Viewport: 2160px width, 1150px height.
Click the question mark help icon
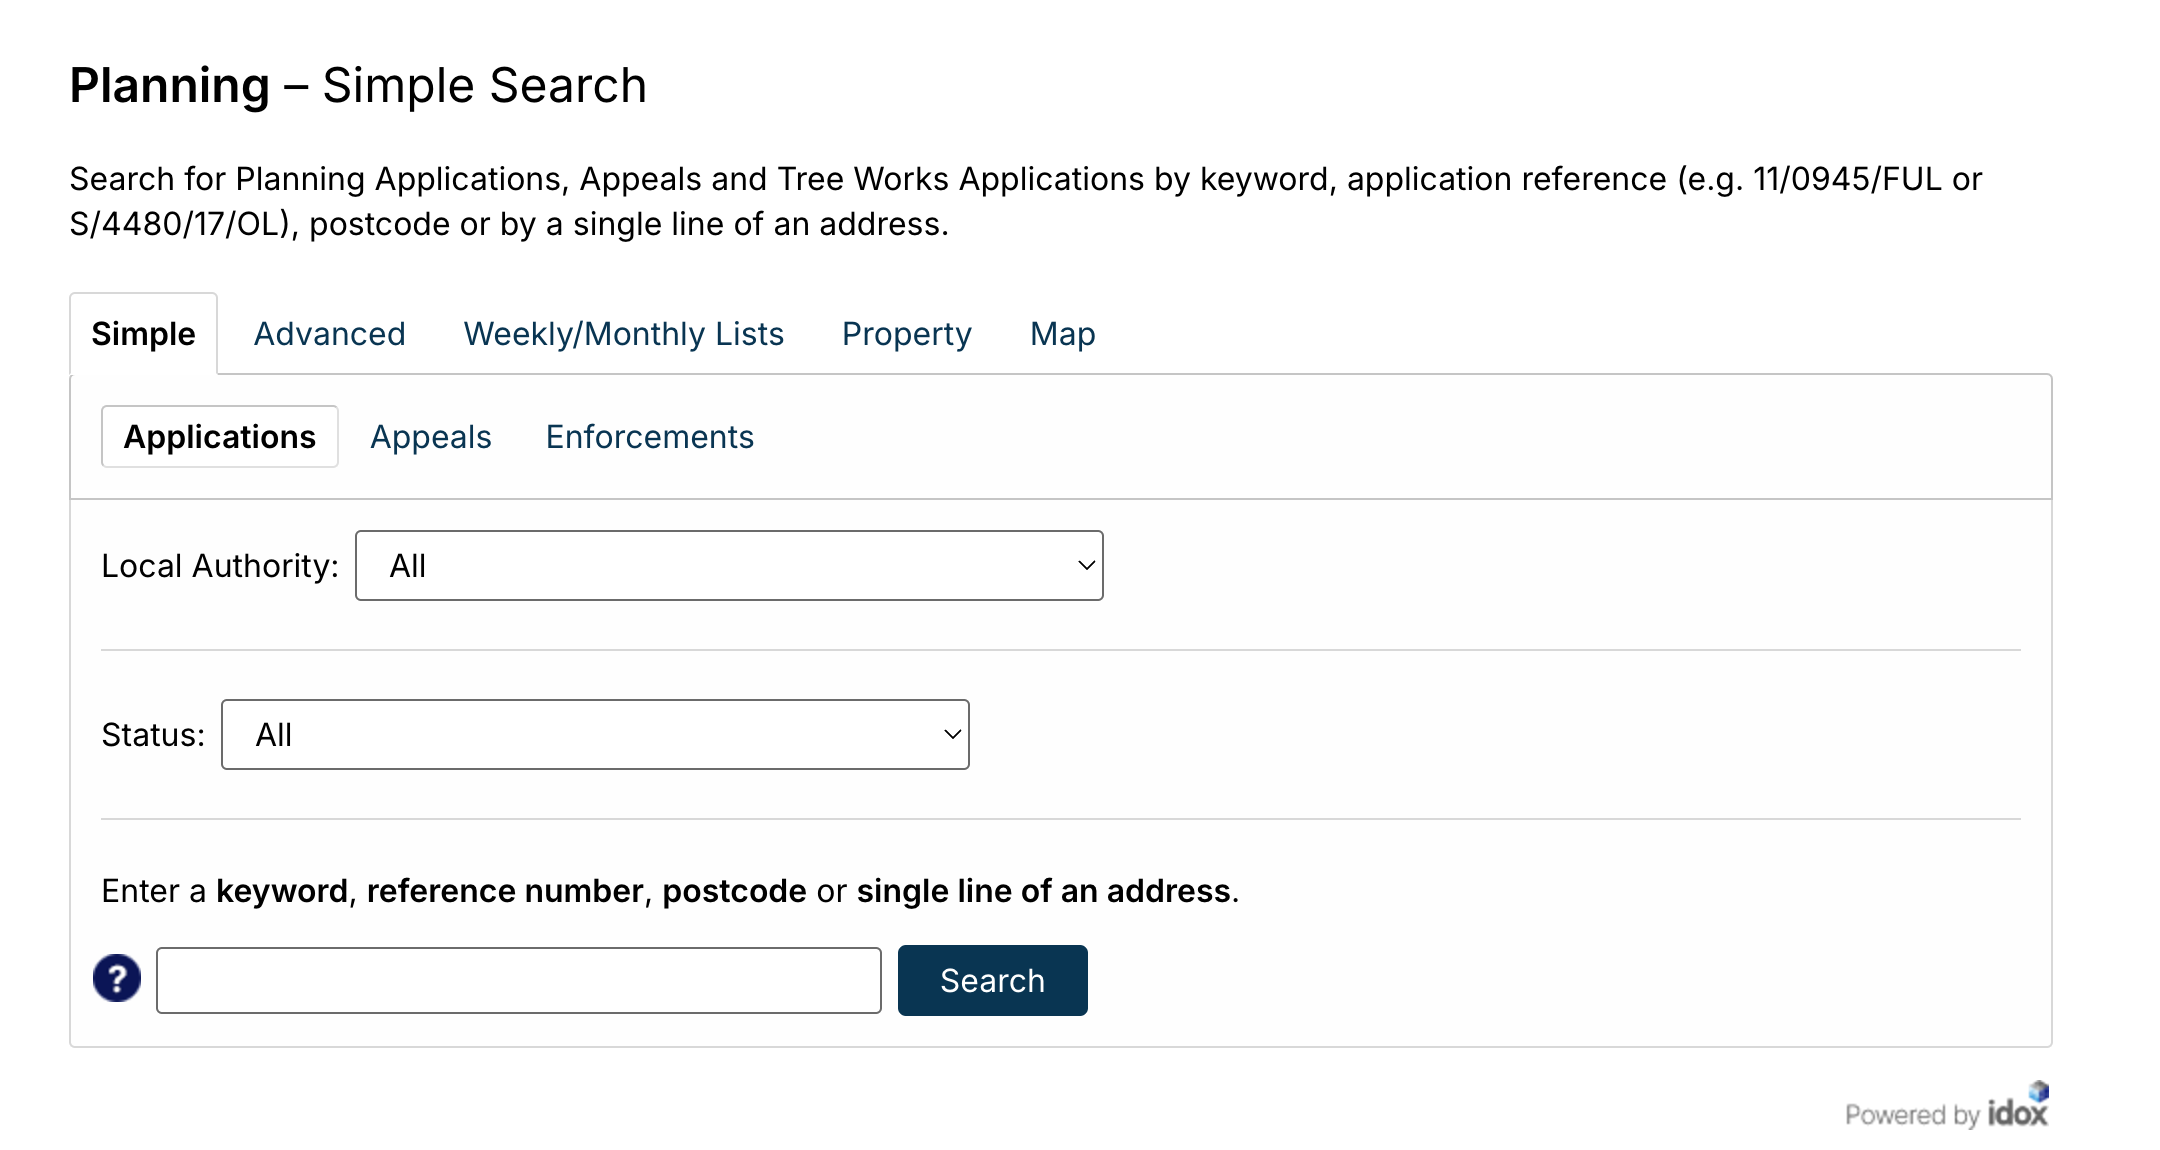point(117,978)
